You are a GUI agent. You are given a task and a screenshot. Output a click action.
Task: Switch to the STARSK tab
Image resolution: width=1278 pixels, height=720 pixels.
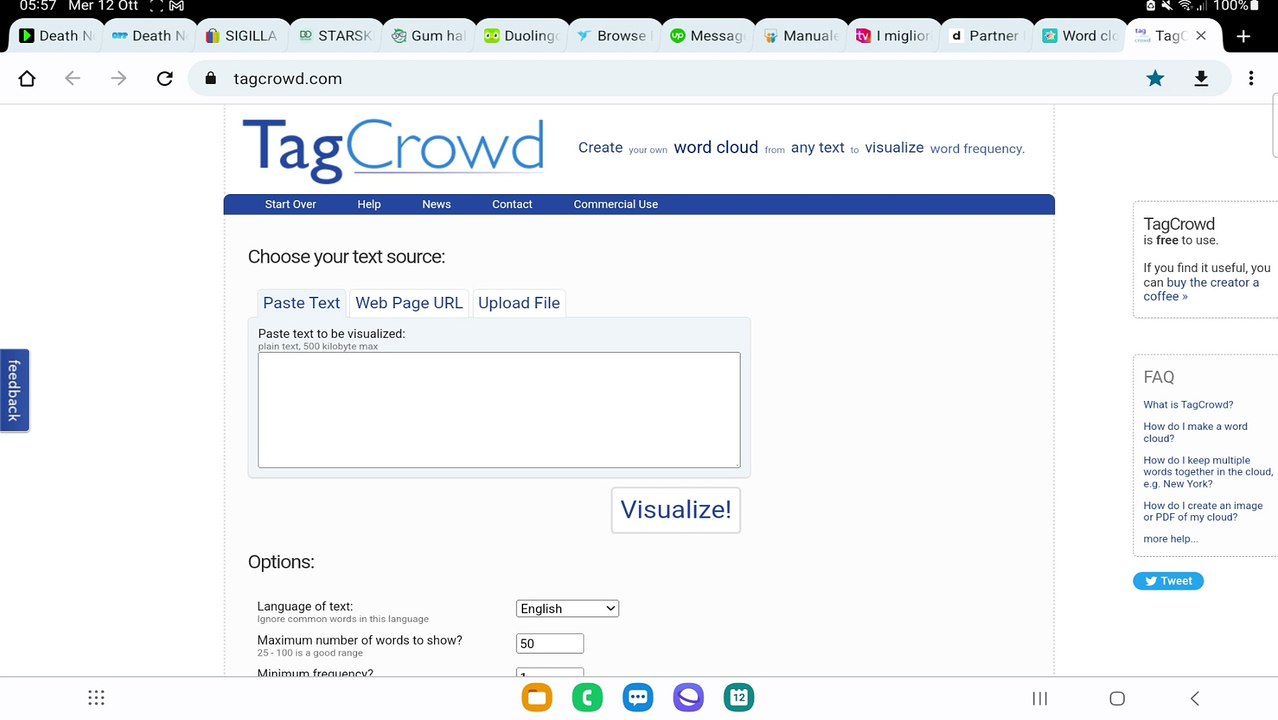334,35
